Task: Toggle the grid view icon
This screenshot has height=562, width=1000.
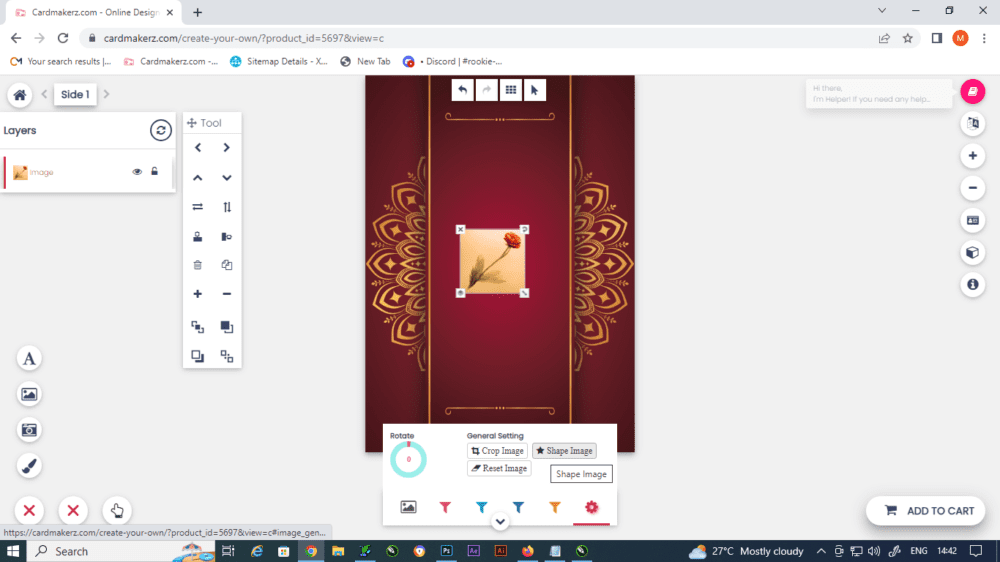Action: click(x=510, y=90)
